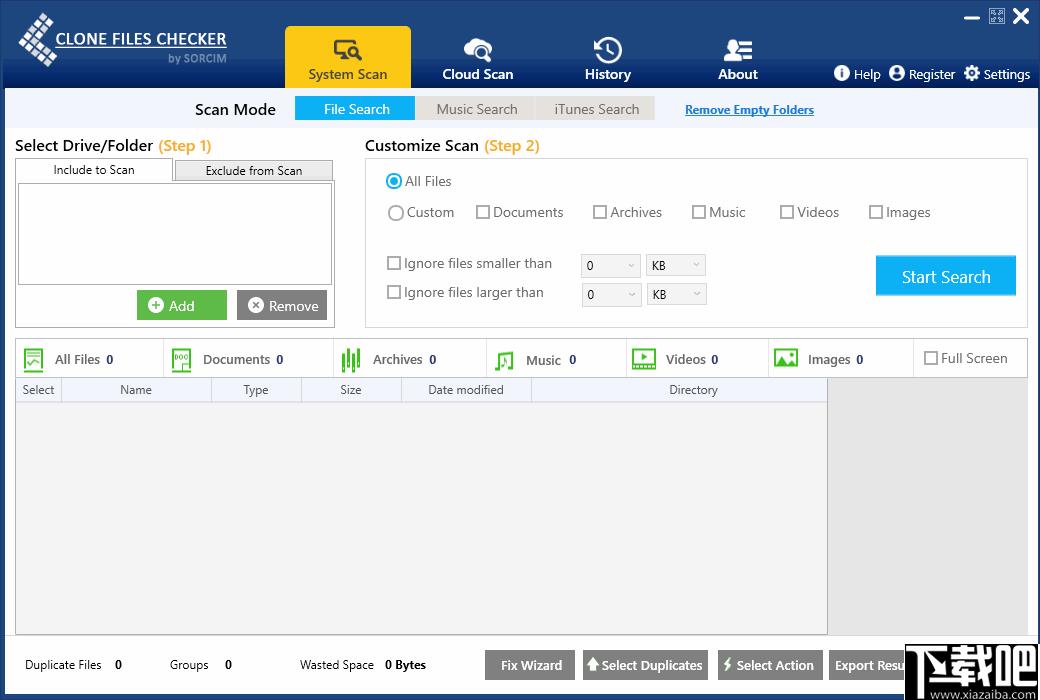The height and width of the screenshot is (700, 1040).
Task: Check the Documents file type checkbox
Action: [483, 212]
